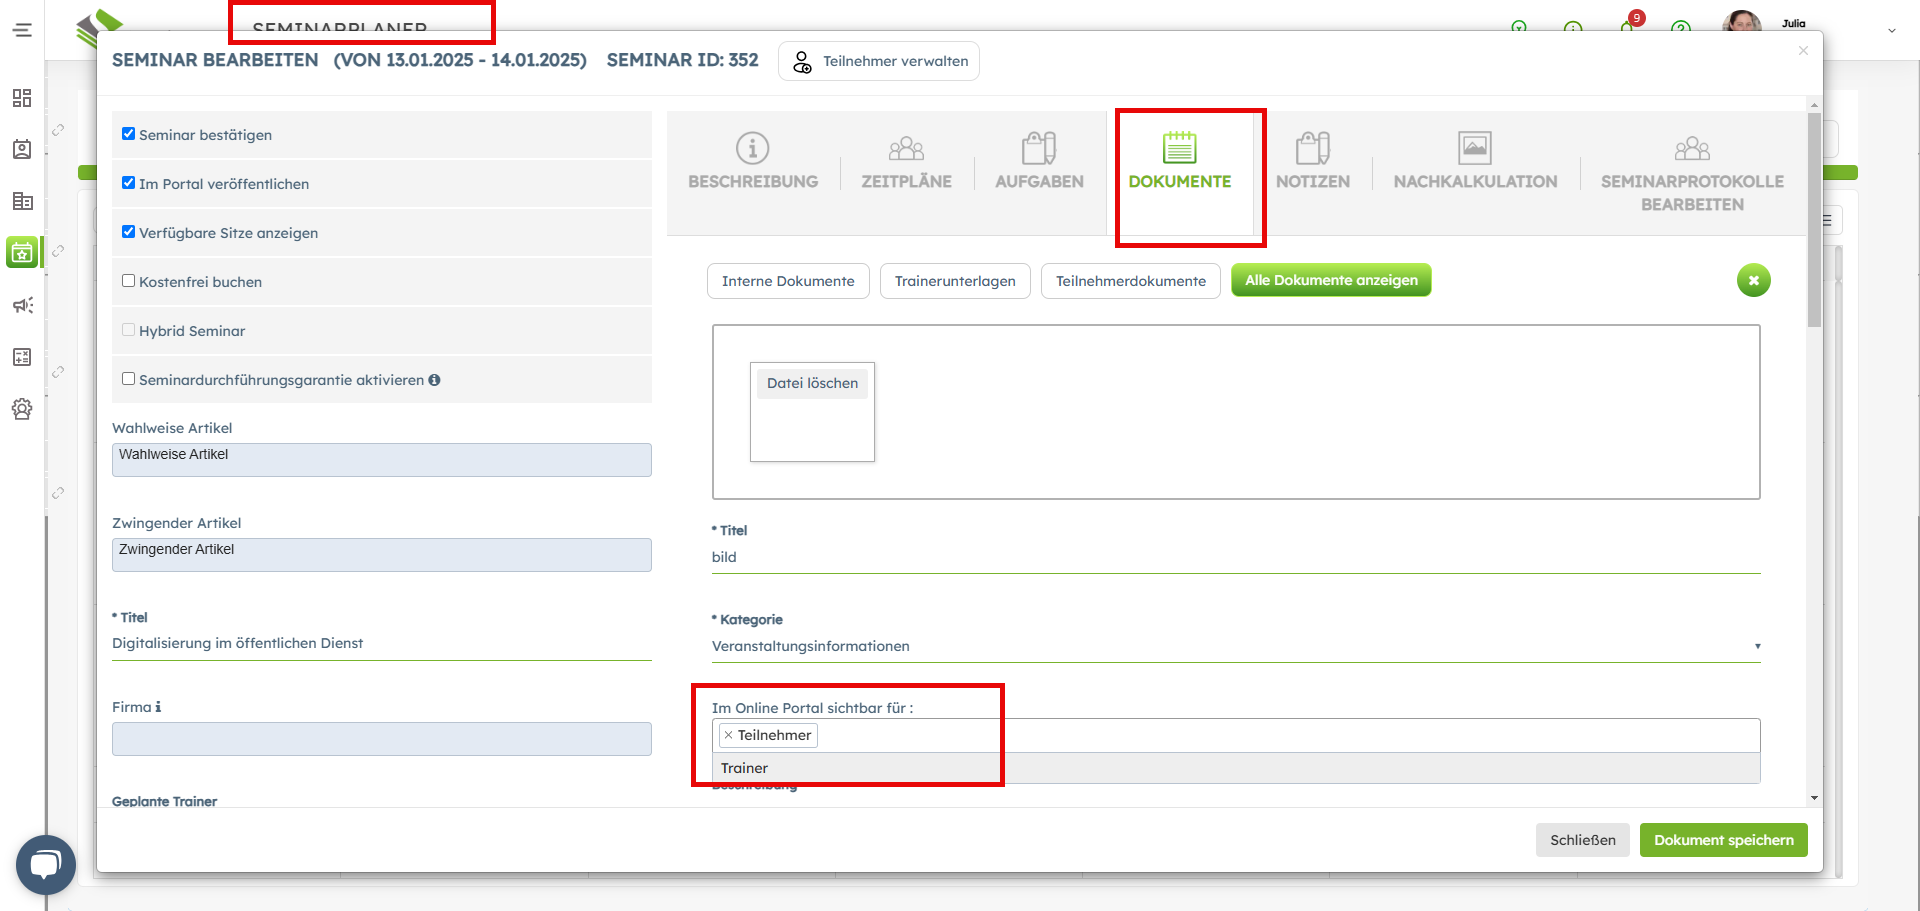Enable the Kostenfrei buchen checkbox
The width and height of the screenshot is (1920, 911).
[x=128, y=281]
